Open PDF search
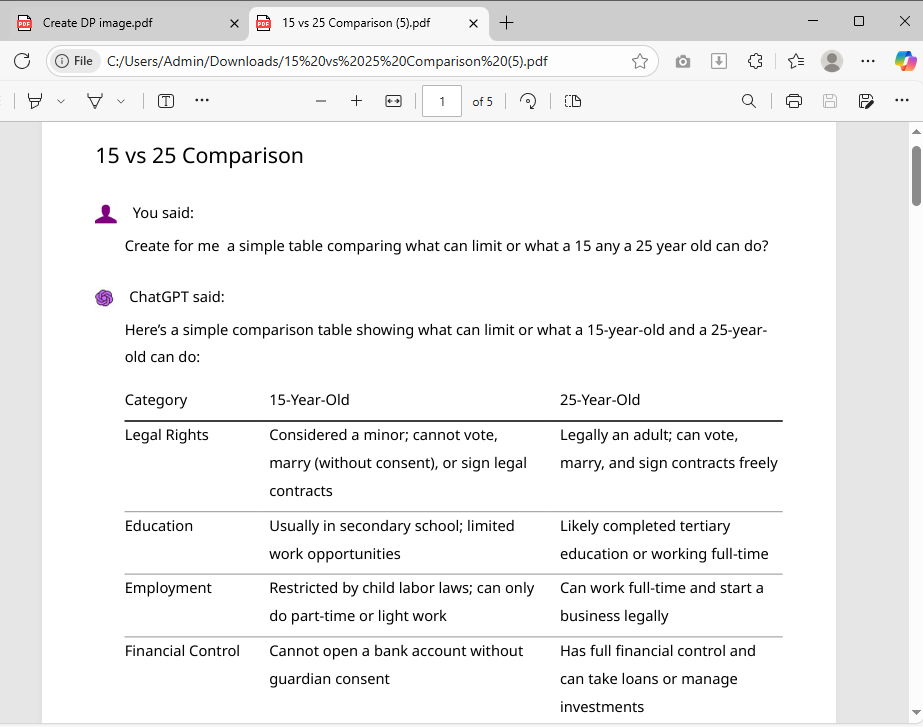This screenshot has height=727, width=923. (748, 101)
